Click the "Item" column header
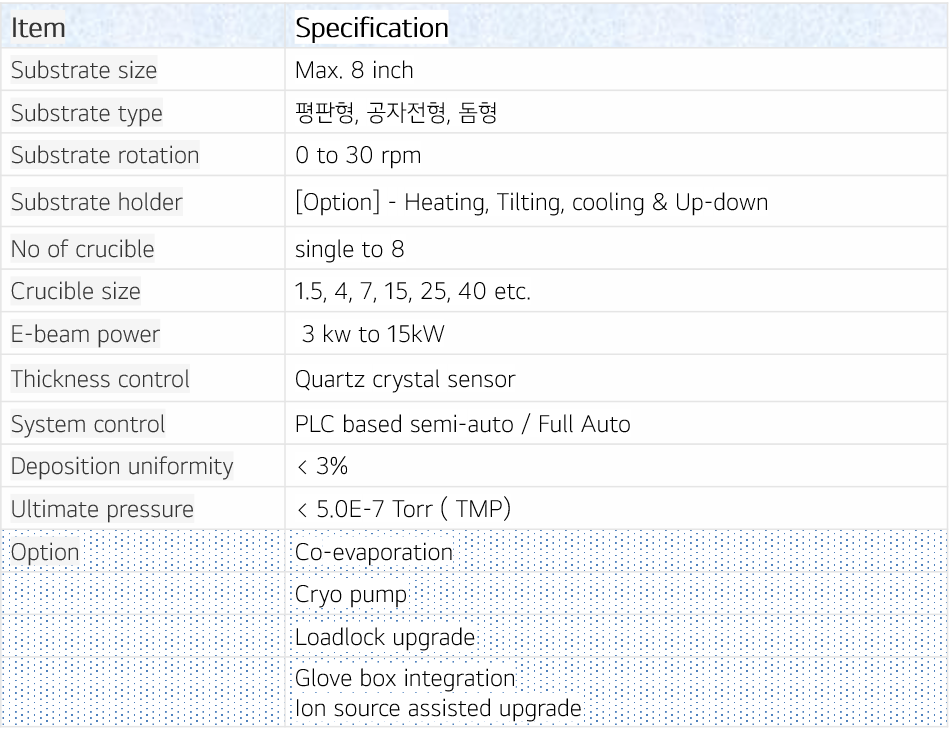The width and height of the screenshot is (950, 737). pyautogui.click(x=38, y=28)
